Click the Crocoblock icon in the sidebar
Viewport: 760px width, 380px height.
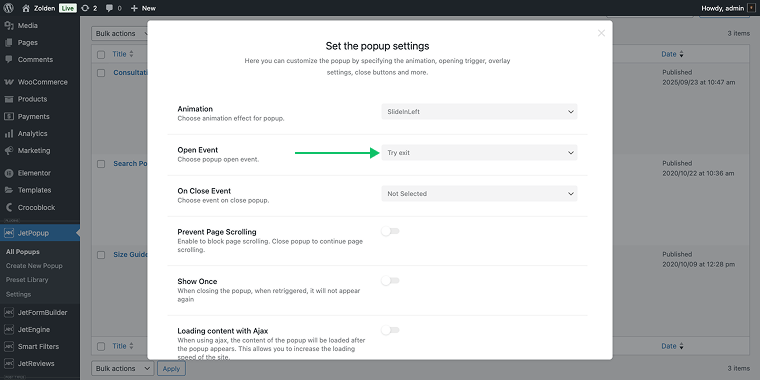click(x=9, y=207)
